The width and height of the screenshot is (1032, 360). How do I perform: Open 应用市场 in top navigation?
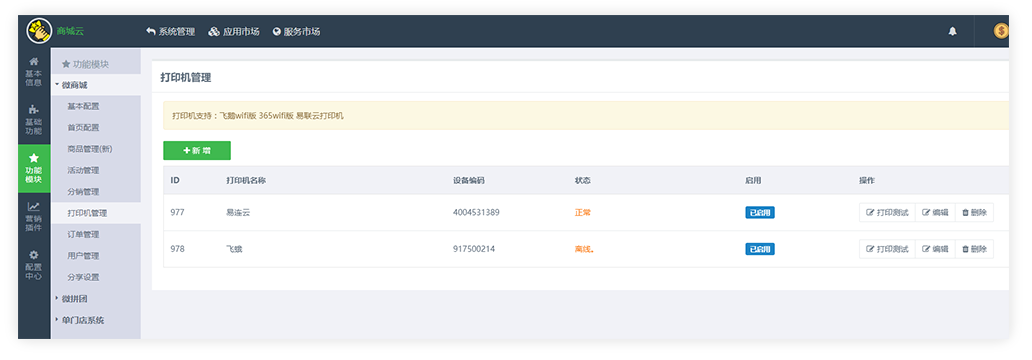[x=234, y=32]
